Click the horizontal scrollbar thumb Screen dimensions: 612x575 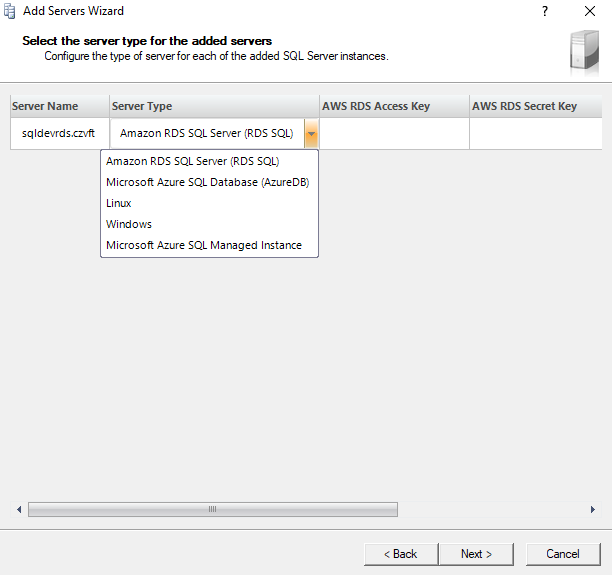(x=213, y=509)
